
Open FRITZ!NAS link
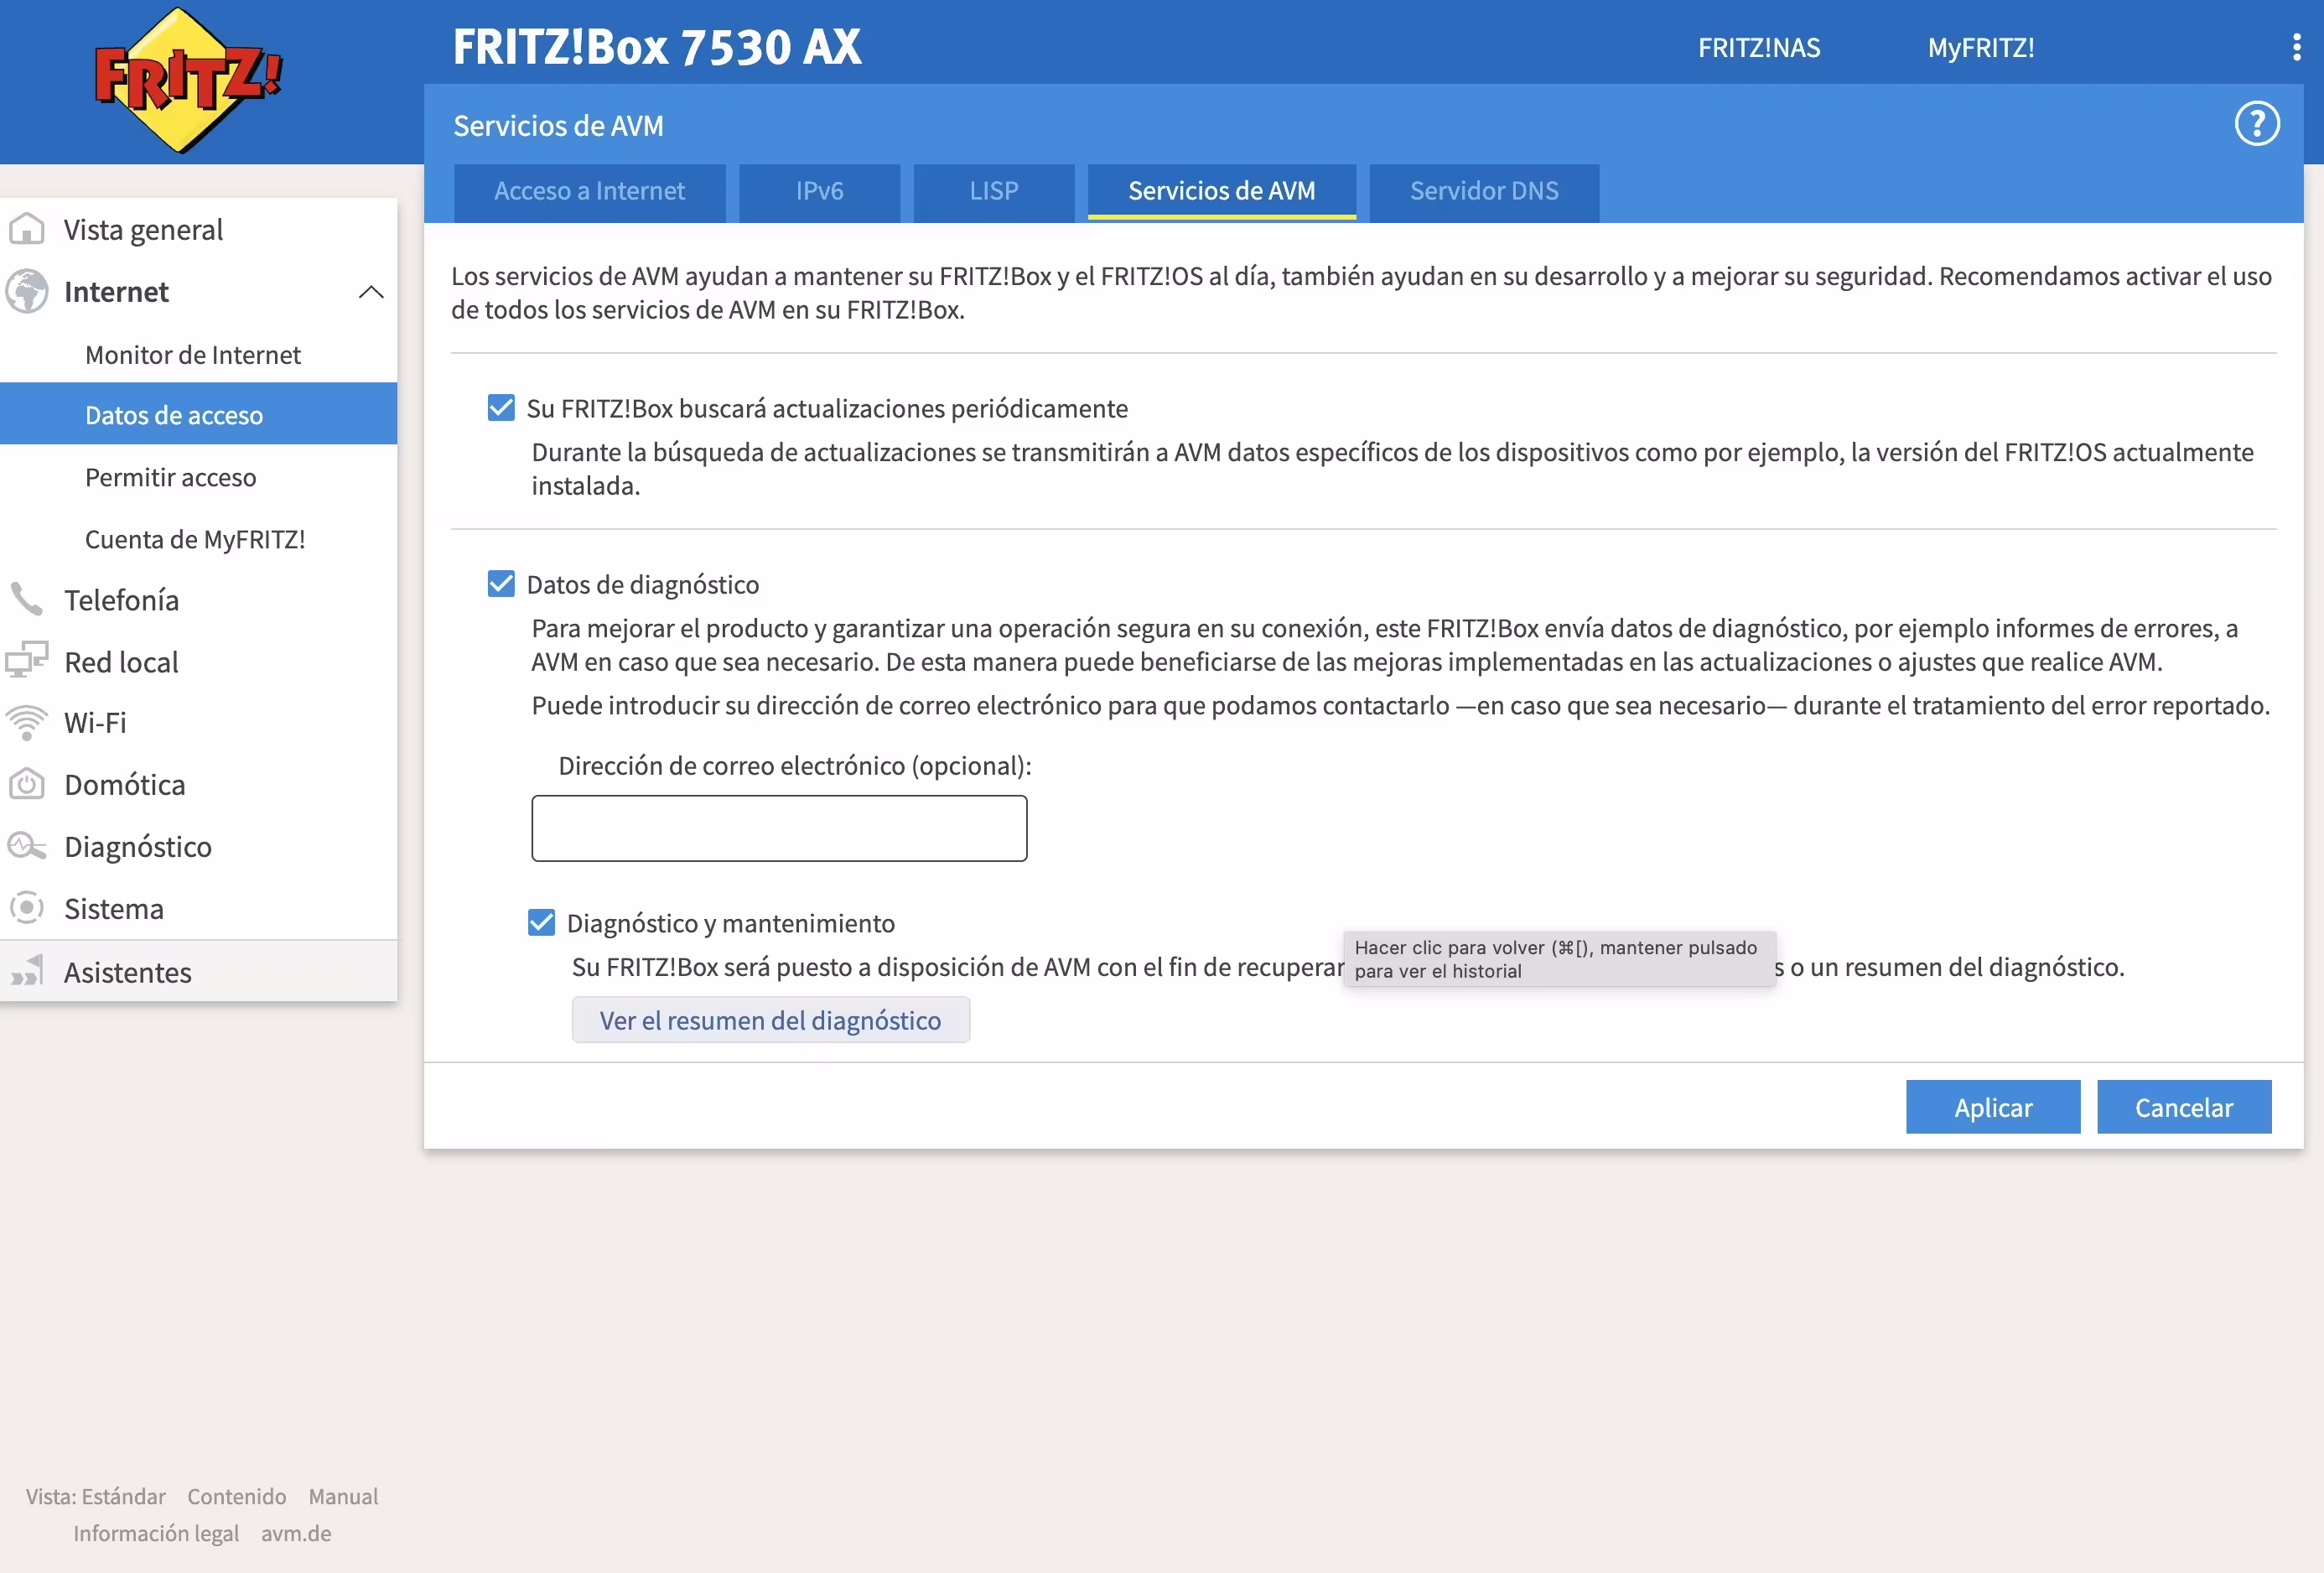point(1758,47)
